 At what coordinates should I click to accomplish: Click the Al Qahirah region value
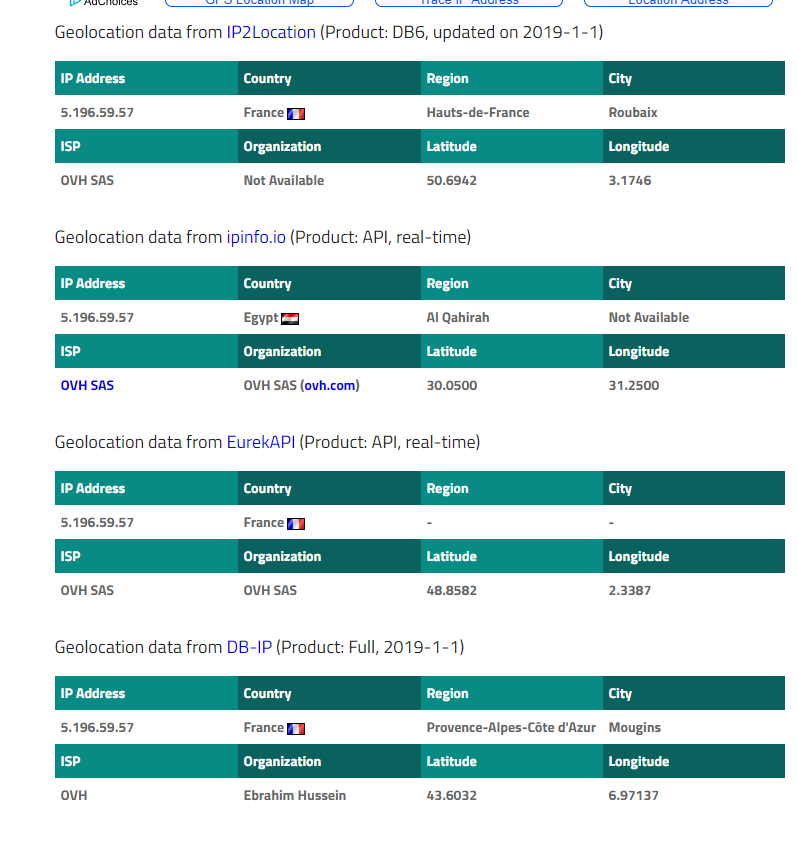(x=458, y=318)
